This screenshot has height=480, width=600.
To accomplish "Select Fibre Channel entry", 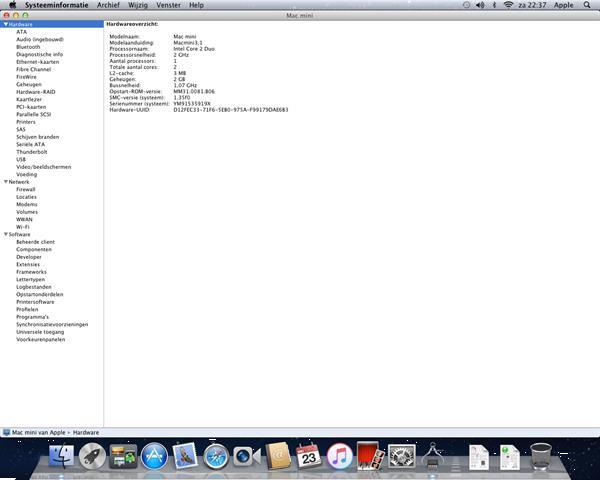I will (x=33, y=69).
